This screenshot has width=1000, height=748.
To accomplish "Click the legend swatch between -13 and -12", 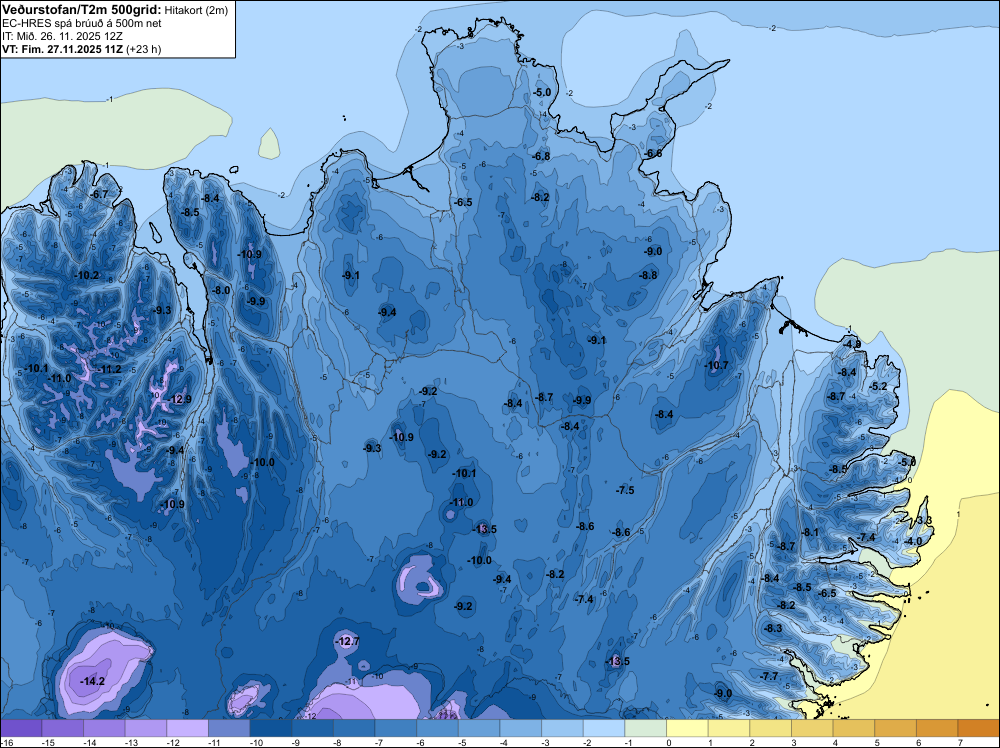I will pos(146,728).
